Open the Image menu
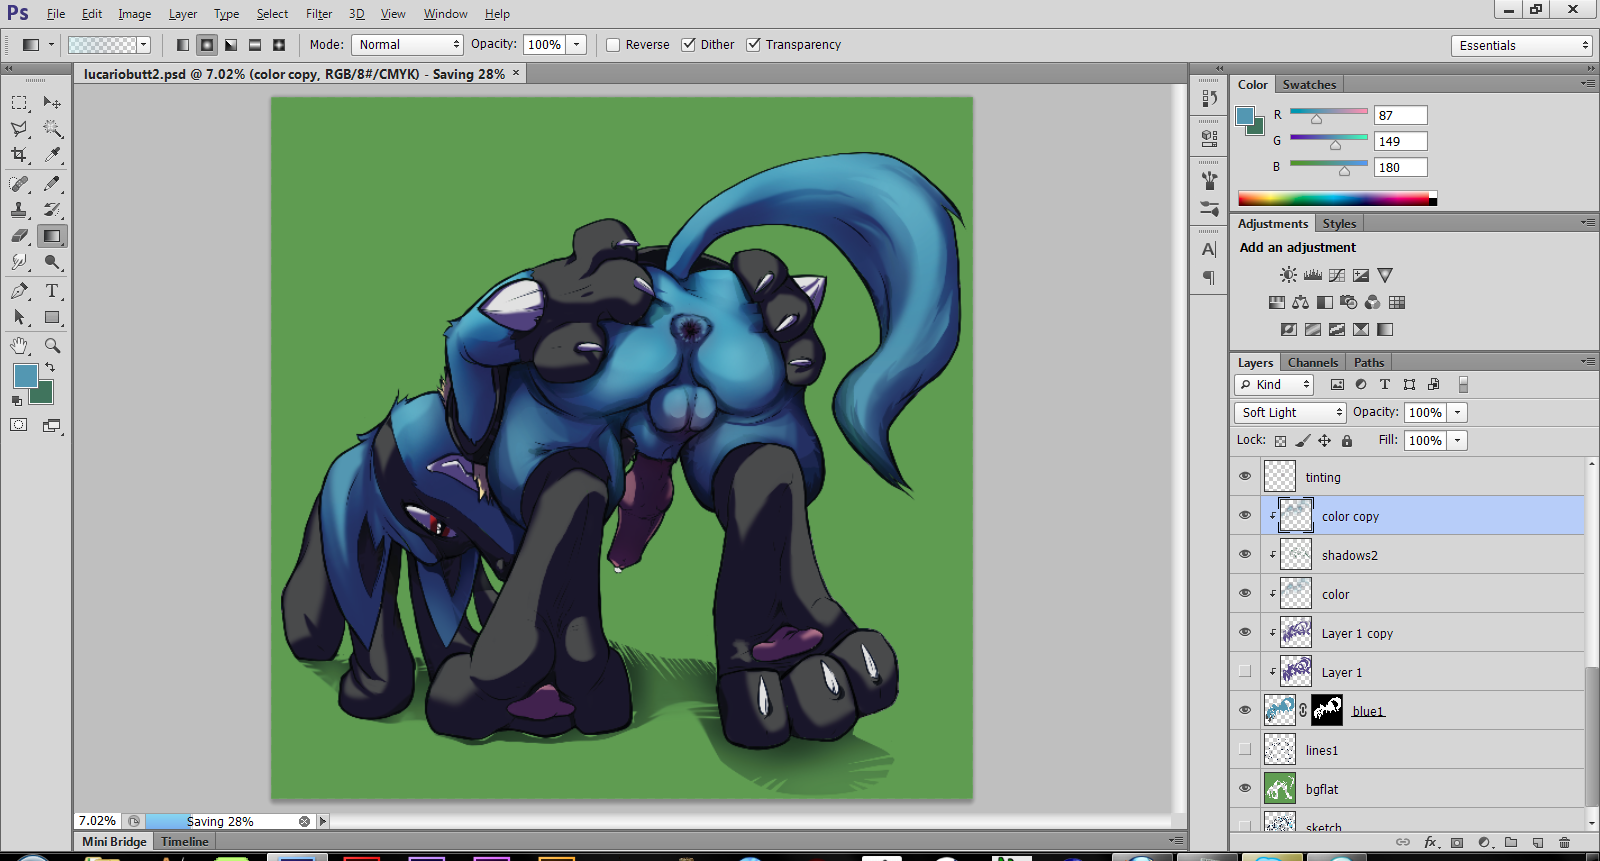Viewport: 1600px width, 861px height. (135, 14)
